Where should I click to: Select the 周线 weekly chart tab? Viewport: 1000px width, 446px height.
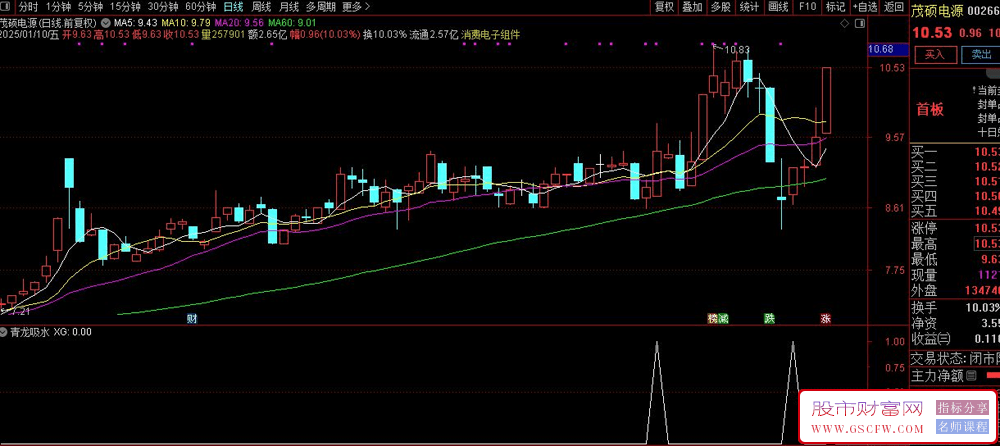pos(261,7)
